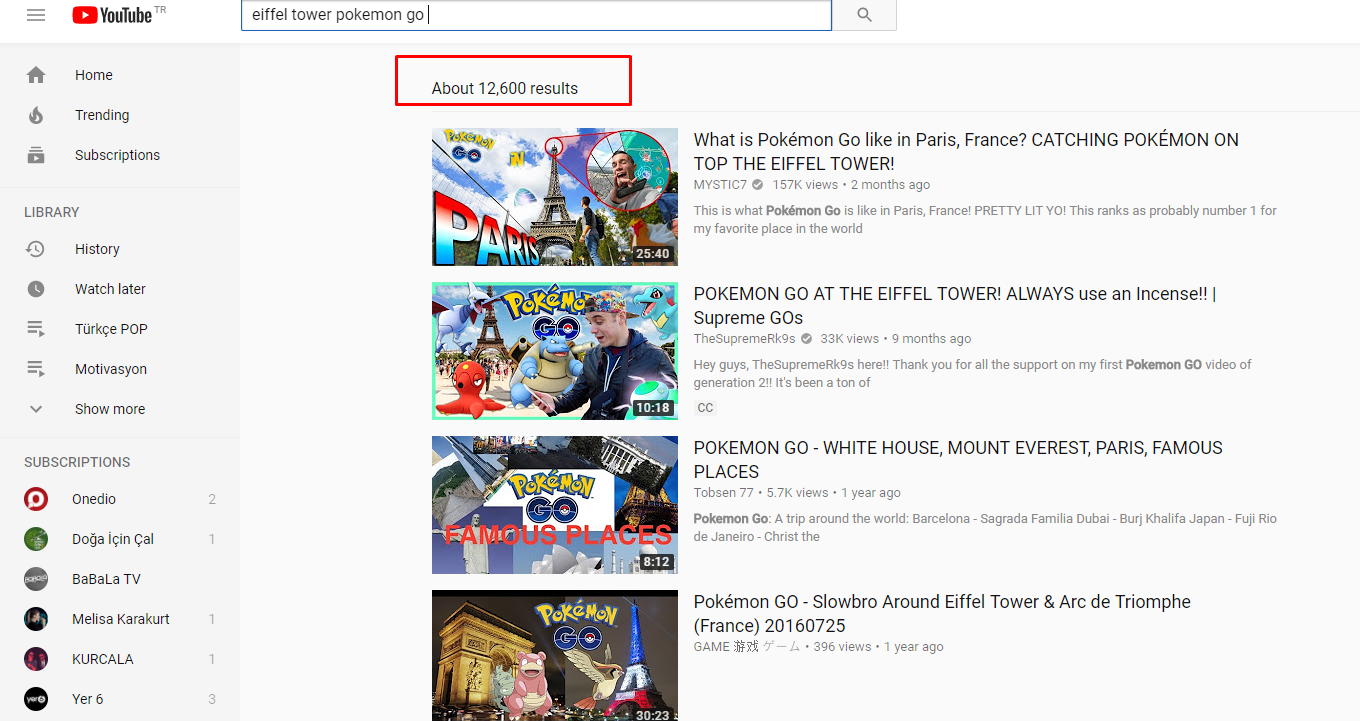1360x721 pixels.
Task: Open 'What is Pokémon Go like in Paris' video title
Action: click(966, 152)
